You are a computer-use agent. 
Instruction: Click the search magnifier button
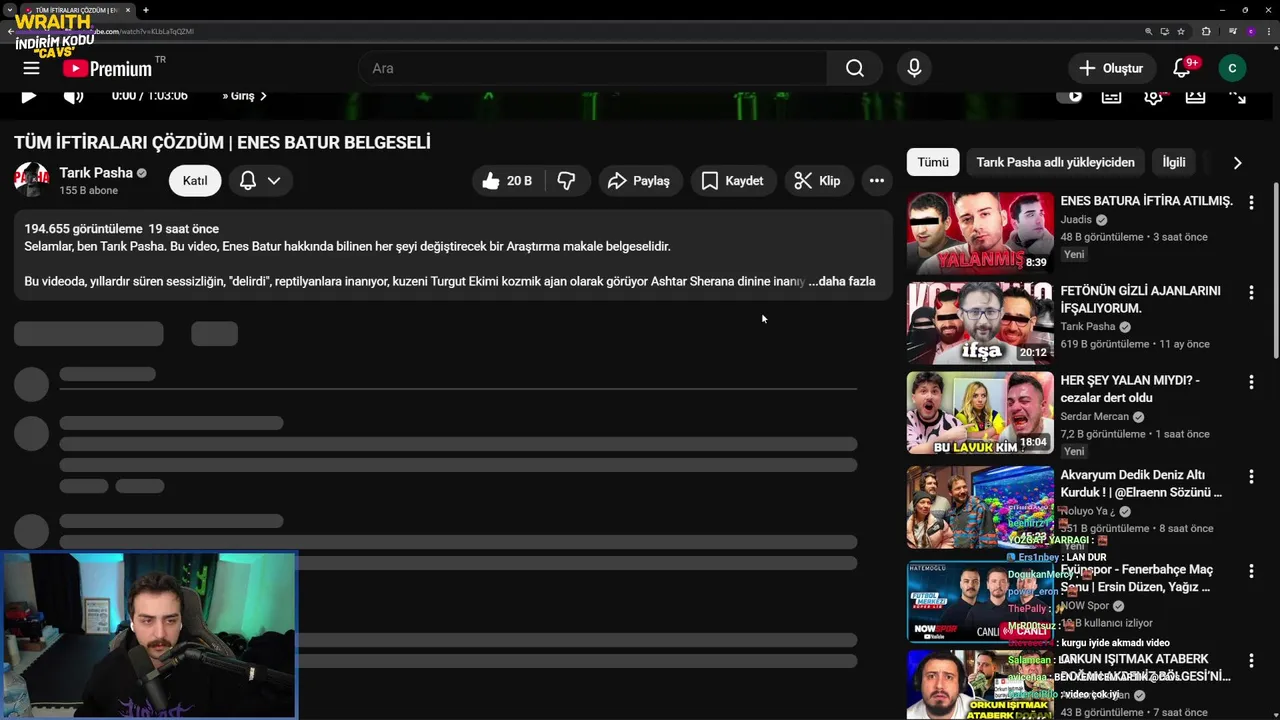point(854,68)
